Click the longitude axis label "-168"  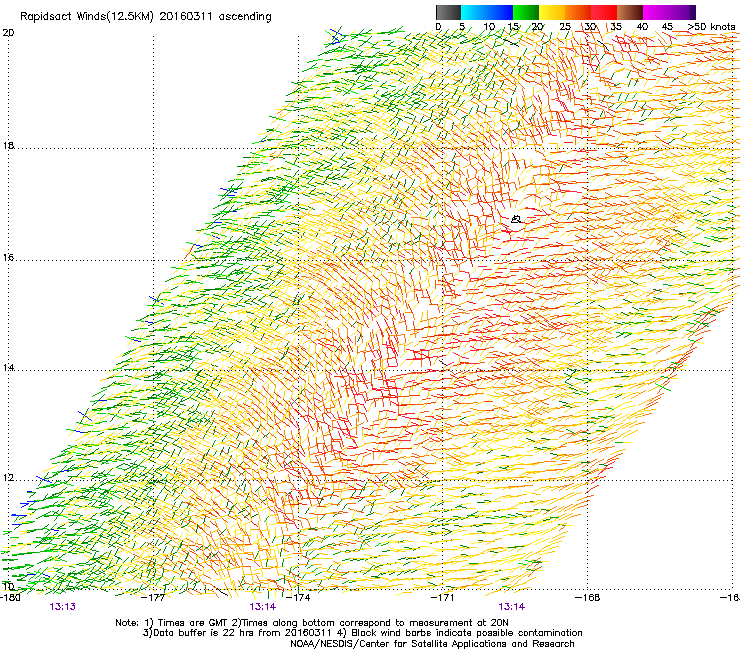pos(588,598)
